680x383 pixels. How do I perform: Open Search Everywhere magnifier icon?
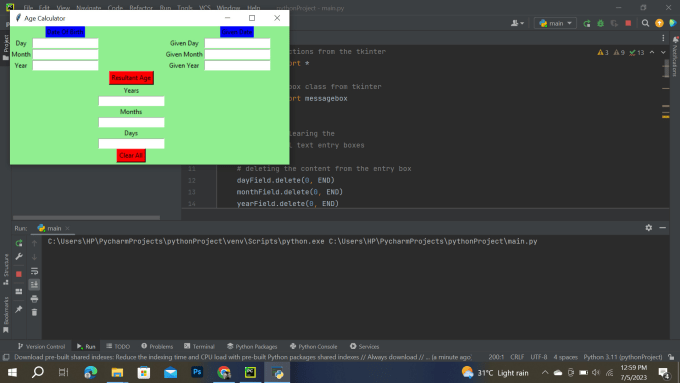click(x=645, y=23)
